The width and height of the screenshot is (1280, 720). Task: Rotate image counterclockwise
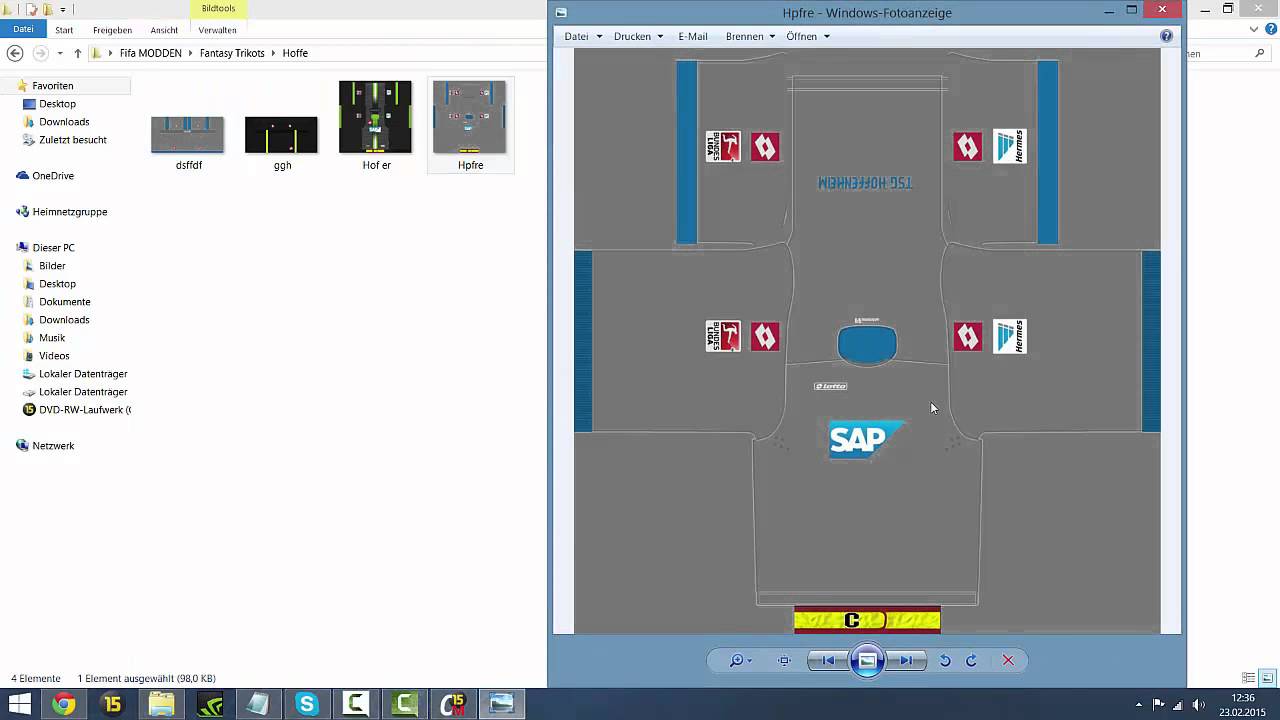click(945, 660)
